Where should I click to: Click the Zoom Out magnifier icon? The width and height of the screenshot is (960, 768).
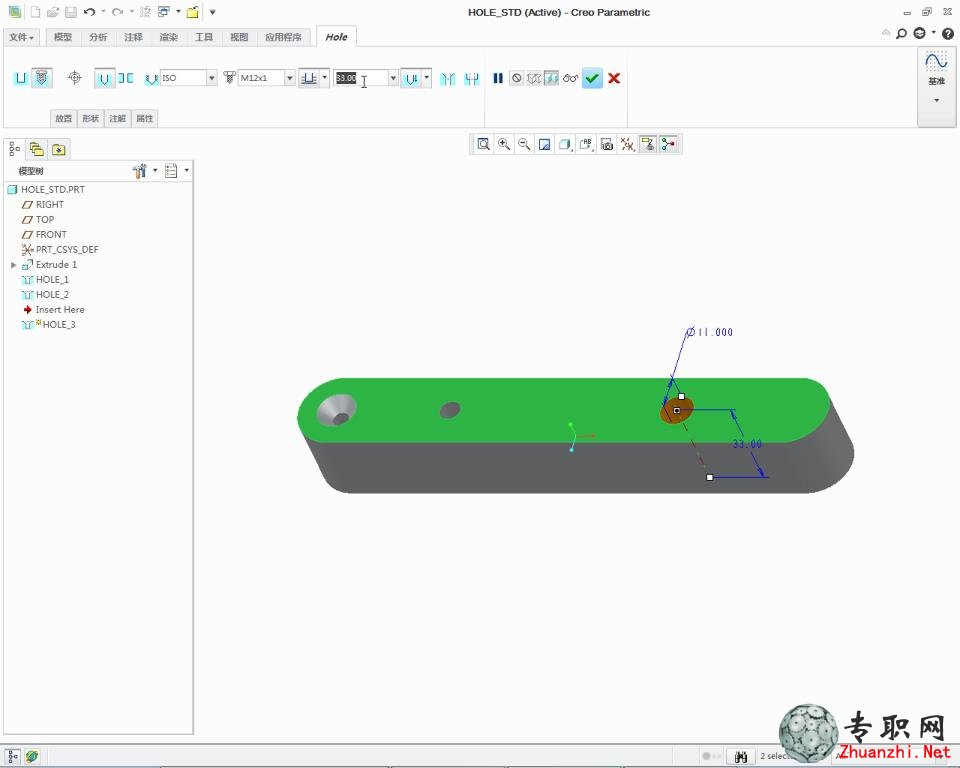(x=524, y=145)
